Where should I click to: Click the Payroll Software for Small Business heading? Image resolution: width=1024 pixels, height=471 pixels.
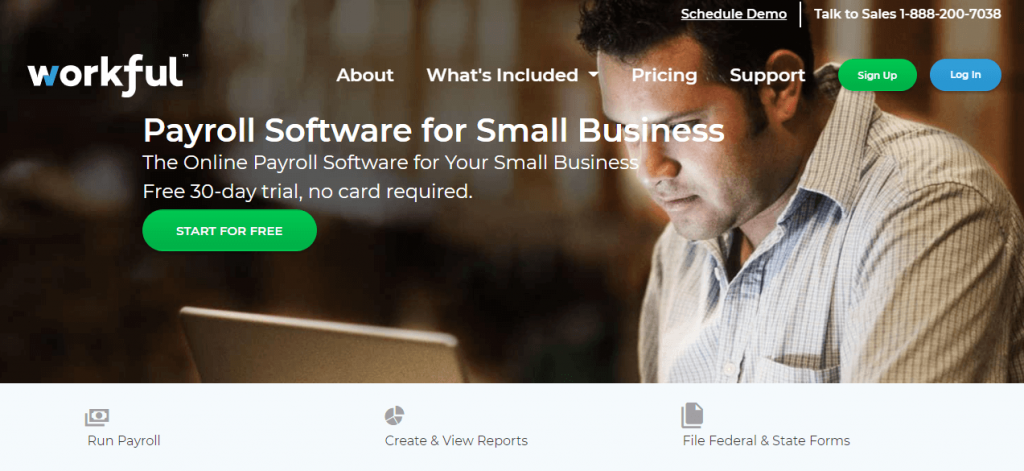pos(434,131)
